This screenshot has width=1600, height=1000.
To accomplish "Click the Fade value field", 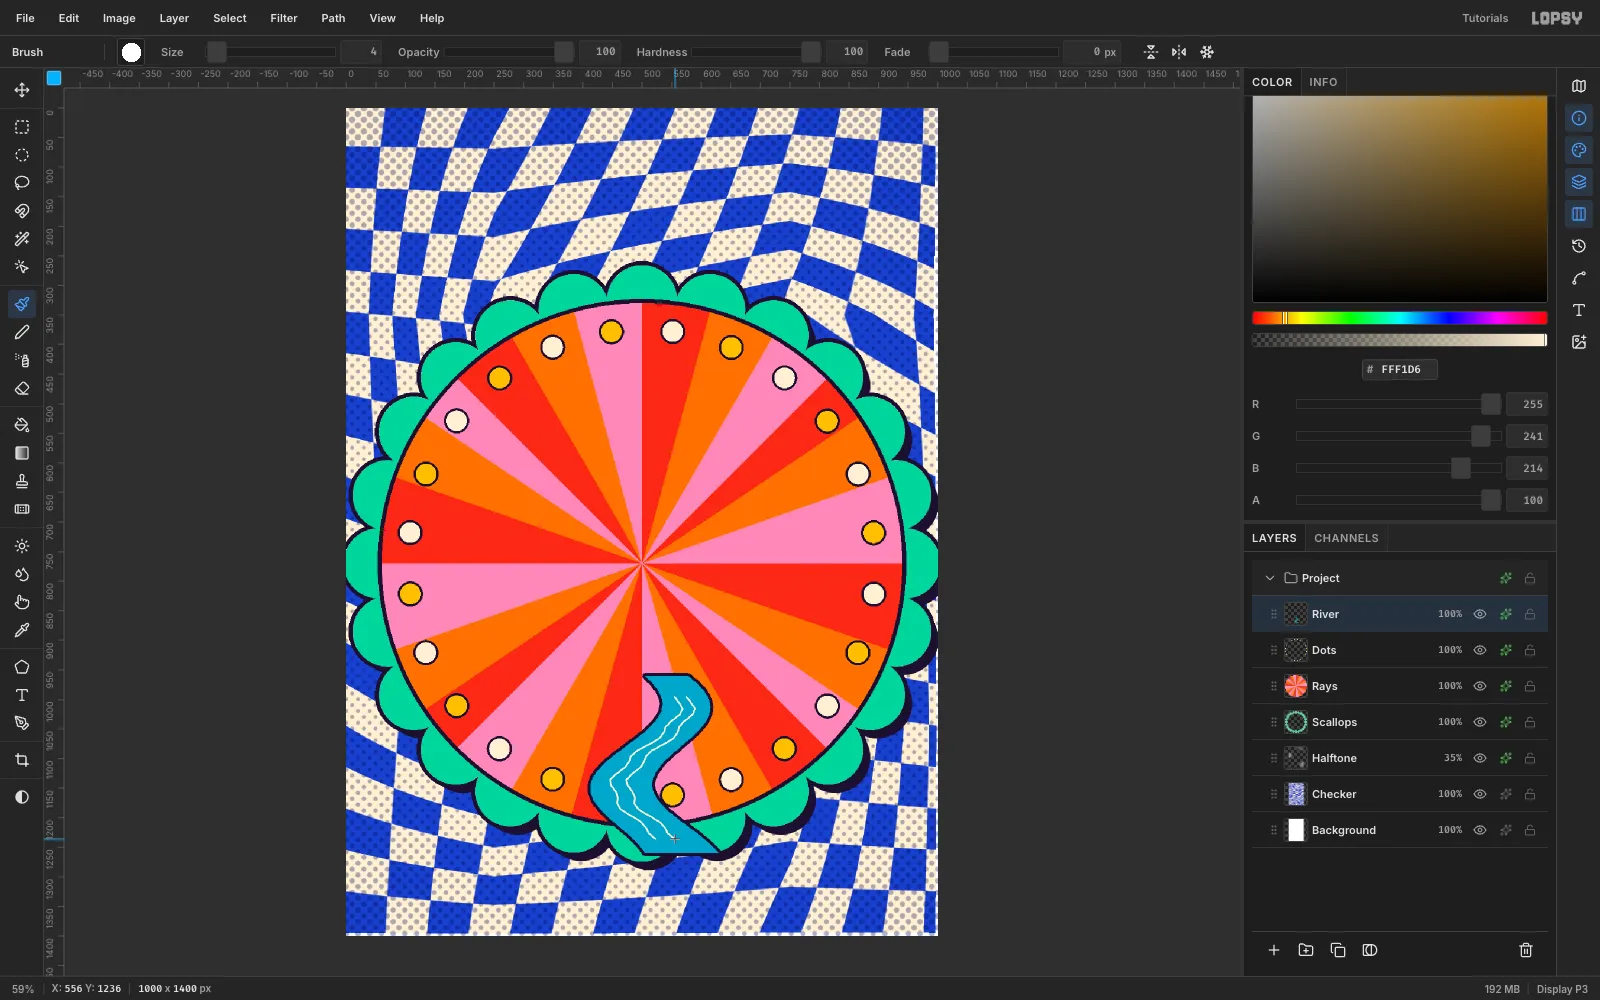I will click(x=1092, y=52).
